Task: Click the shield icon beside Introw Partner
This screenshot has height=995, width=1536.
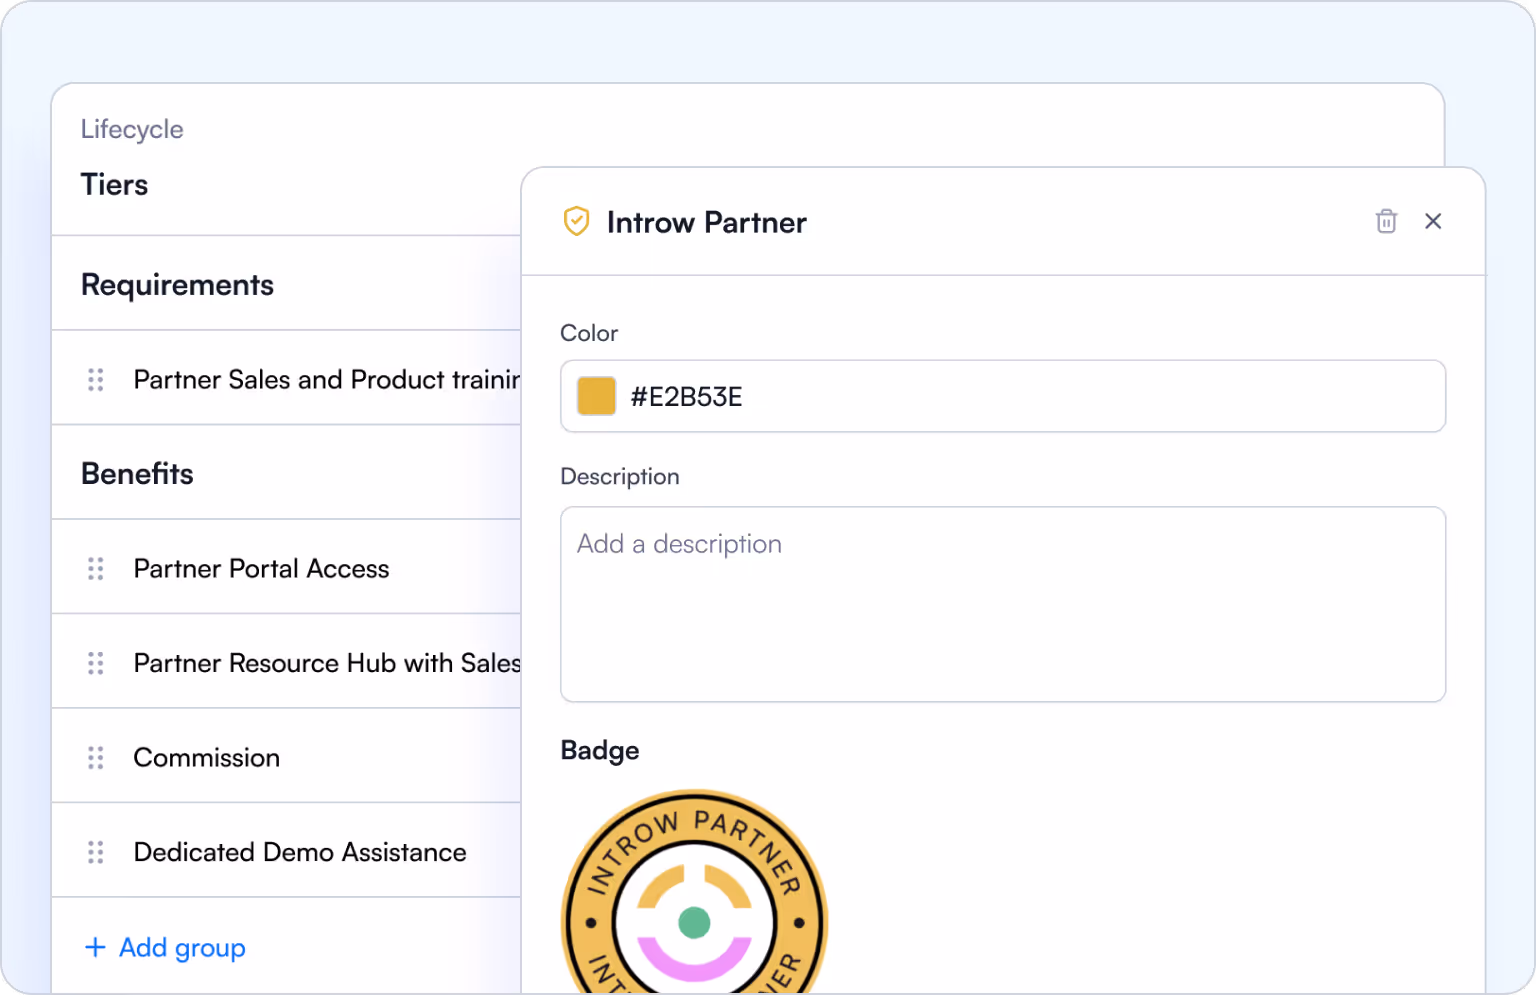Action: [x=576, y=221]
